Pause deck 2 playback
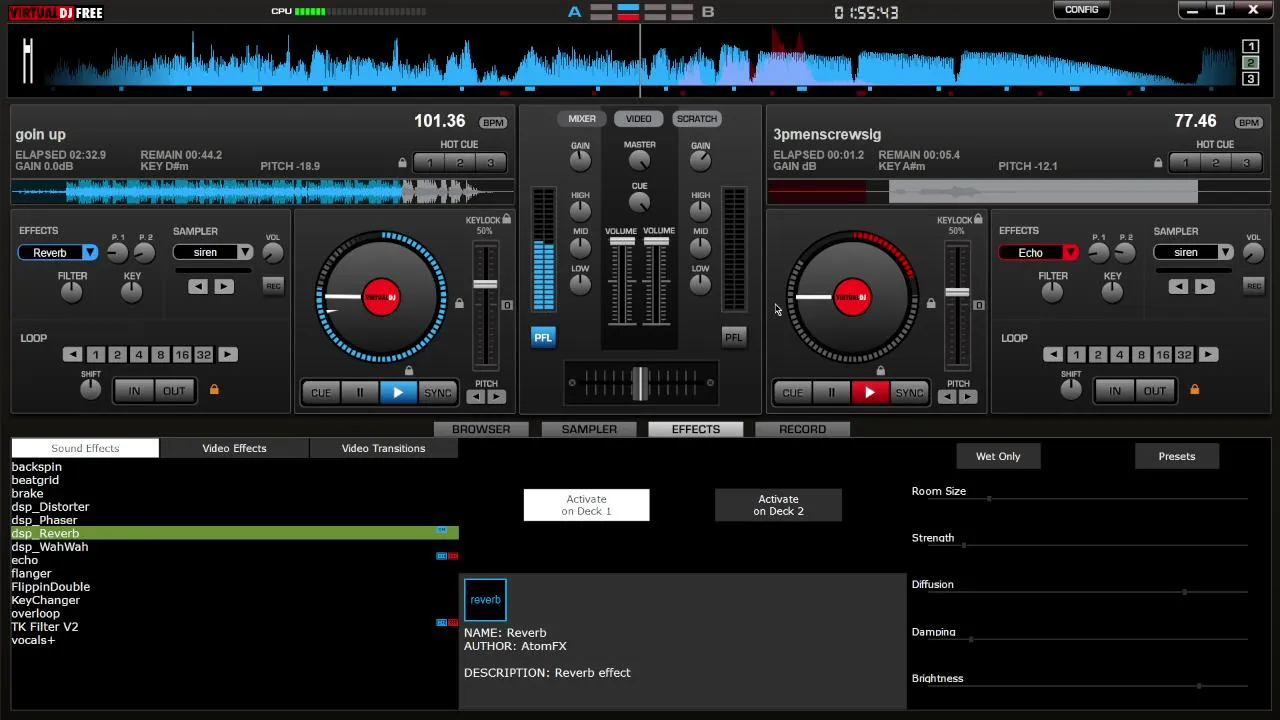 pyautogui.click(x=832, y=393)
